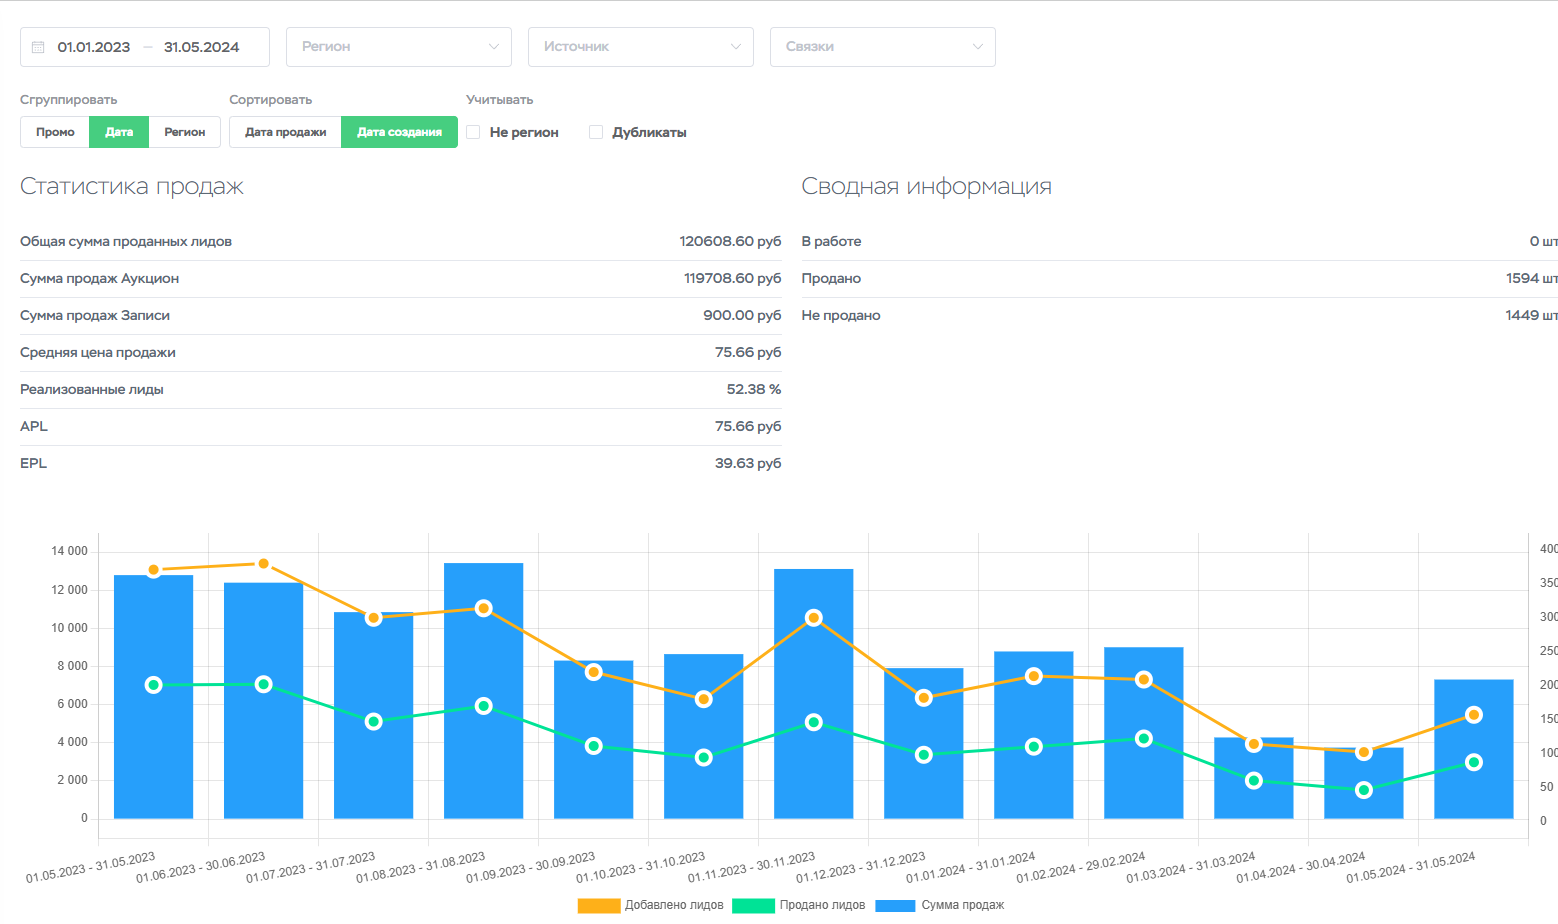Click the 900.00 руб value
The height and width of the screenshot is (924, 1558).
click(x=742, y=315)
